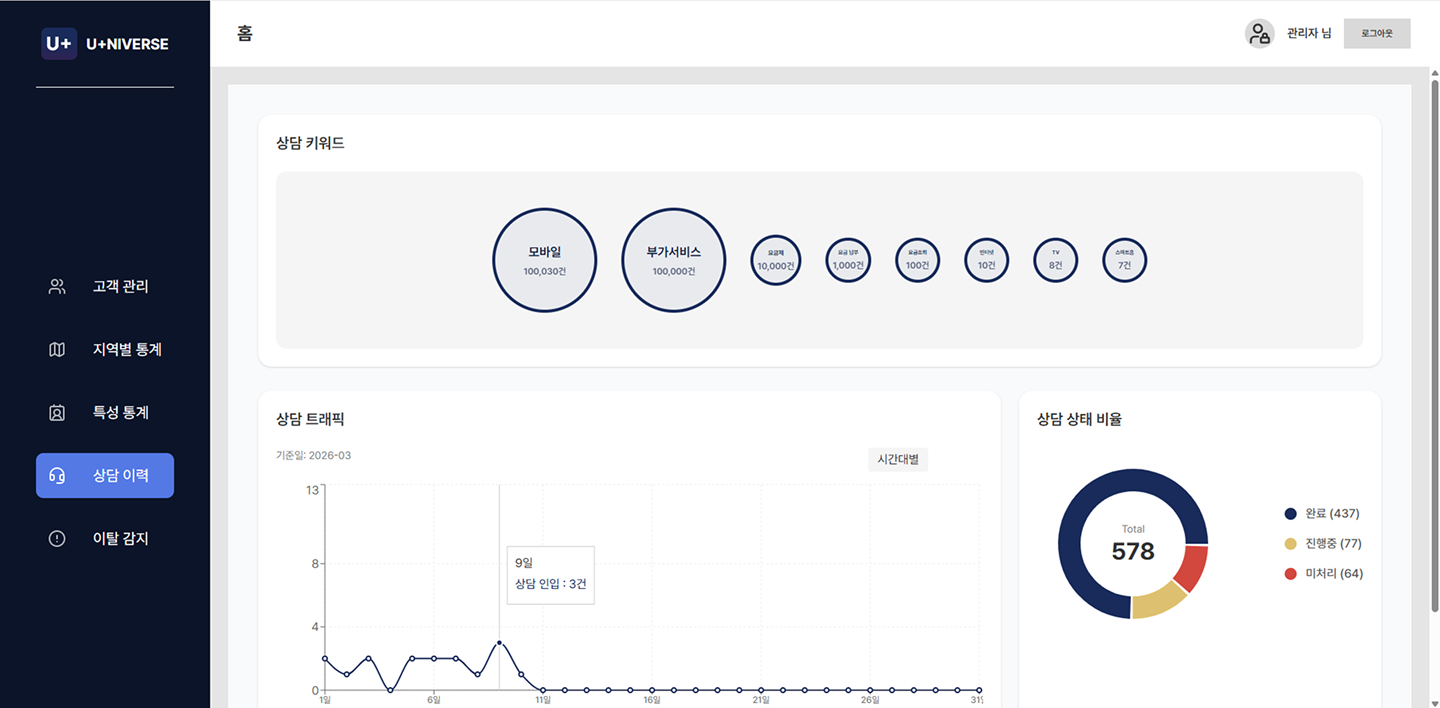
Task: Toggle the 시간대별 view button
Action: tap(897, 459)
